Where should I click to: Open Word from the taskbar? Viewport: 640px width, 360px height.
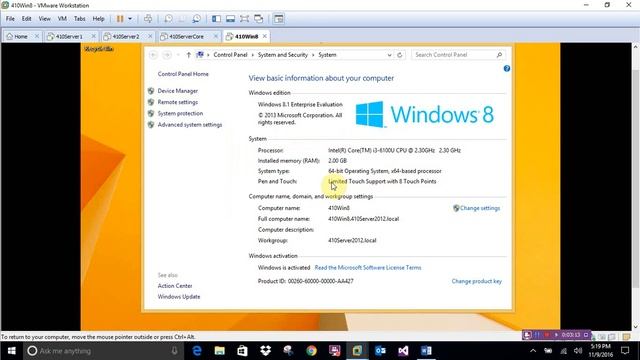click(426, 351)
